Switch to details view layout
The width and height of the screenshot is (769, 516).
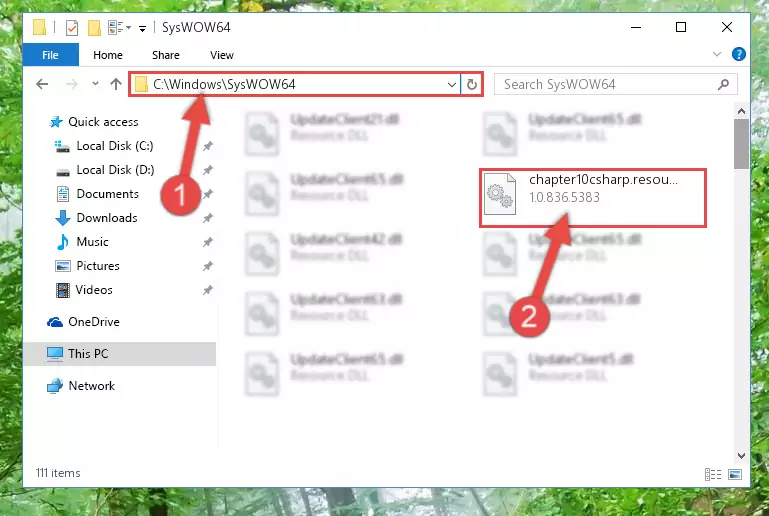pyautogui.click(x=713, y=474)
